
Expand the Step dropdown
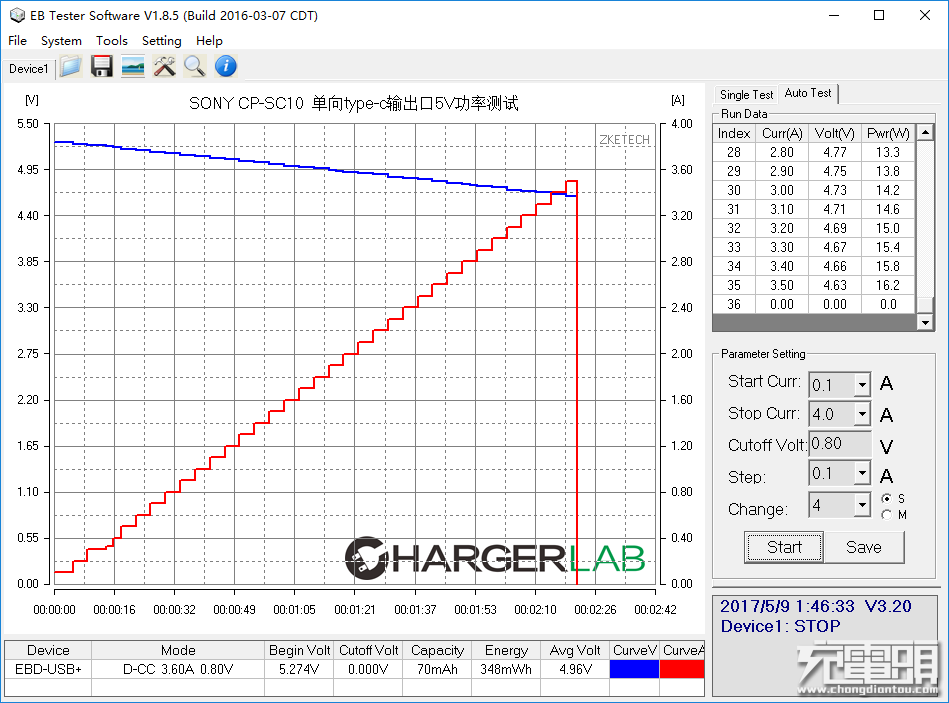click(862, 473)
